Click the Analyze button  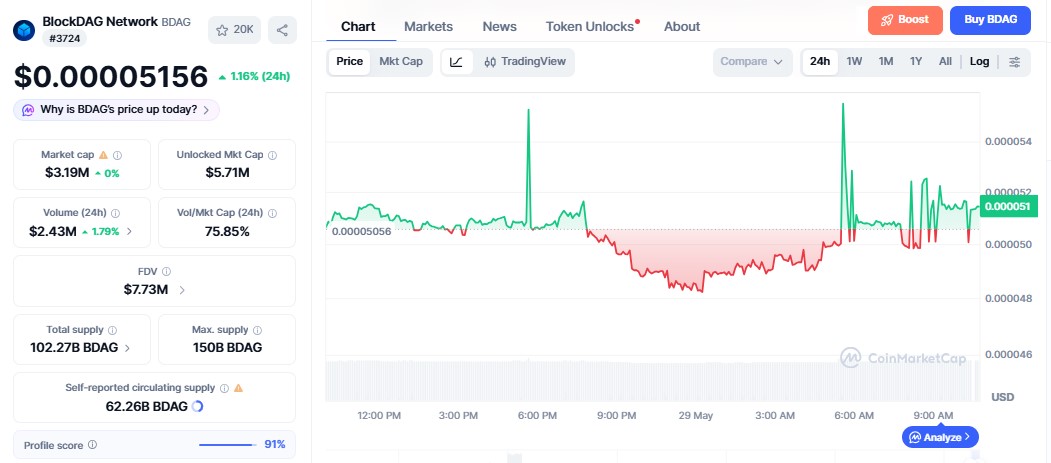coord(940,438)
